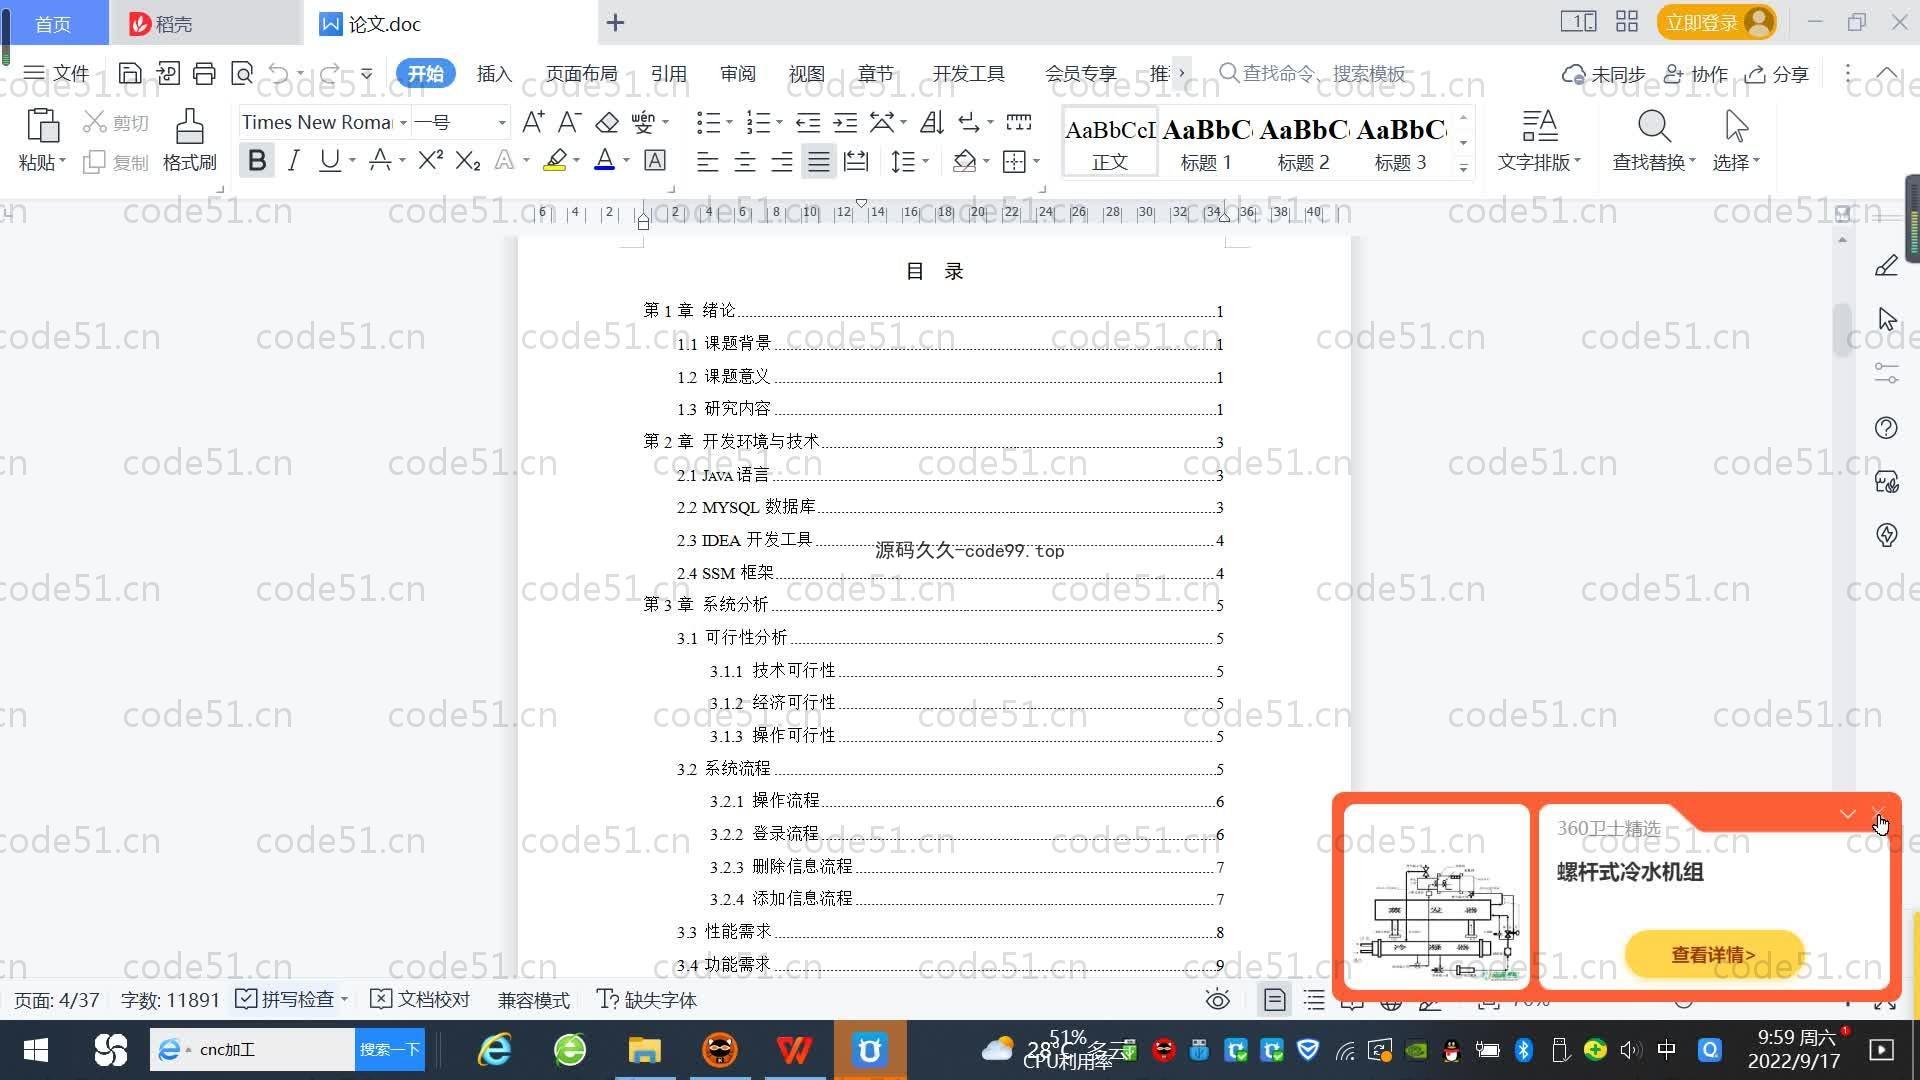The height and width of the screenshot is (1080, 1920).
Task: Open Print Preview icon
Action: point(242,73)
